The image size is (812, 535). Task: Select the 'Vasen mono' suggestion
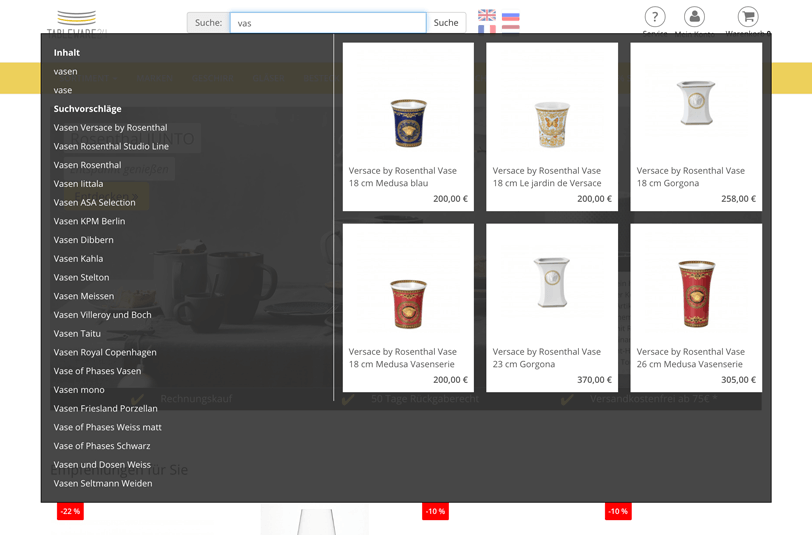79,389
